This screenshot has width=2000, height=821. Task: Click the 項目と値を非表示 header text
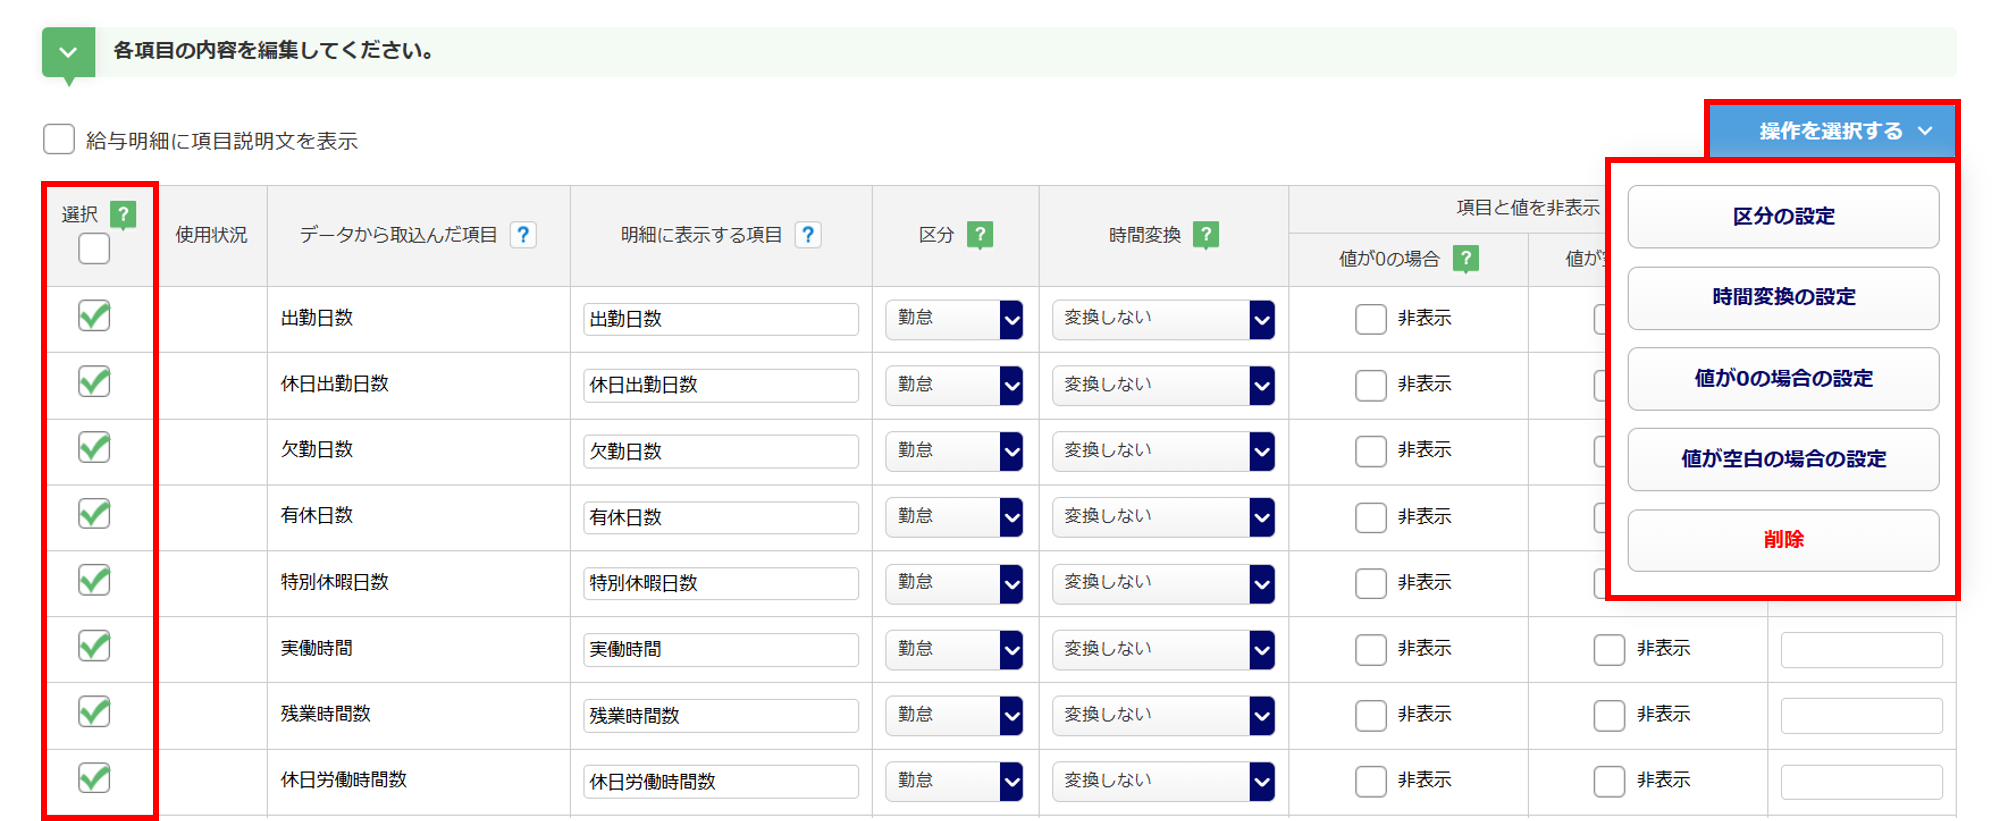1528,208
